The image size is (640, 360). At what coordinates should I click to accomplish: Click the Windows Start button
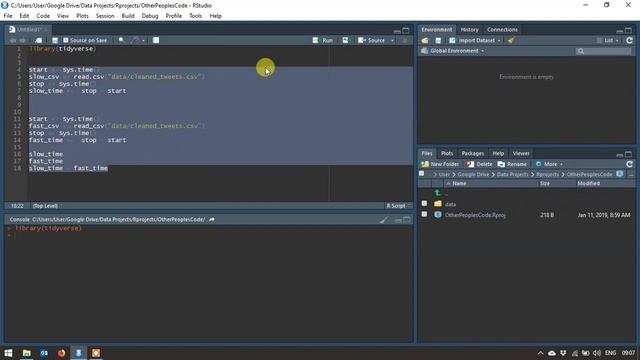pyautogui.click(x=8, y=353)
